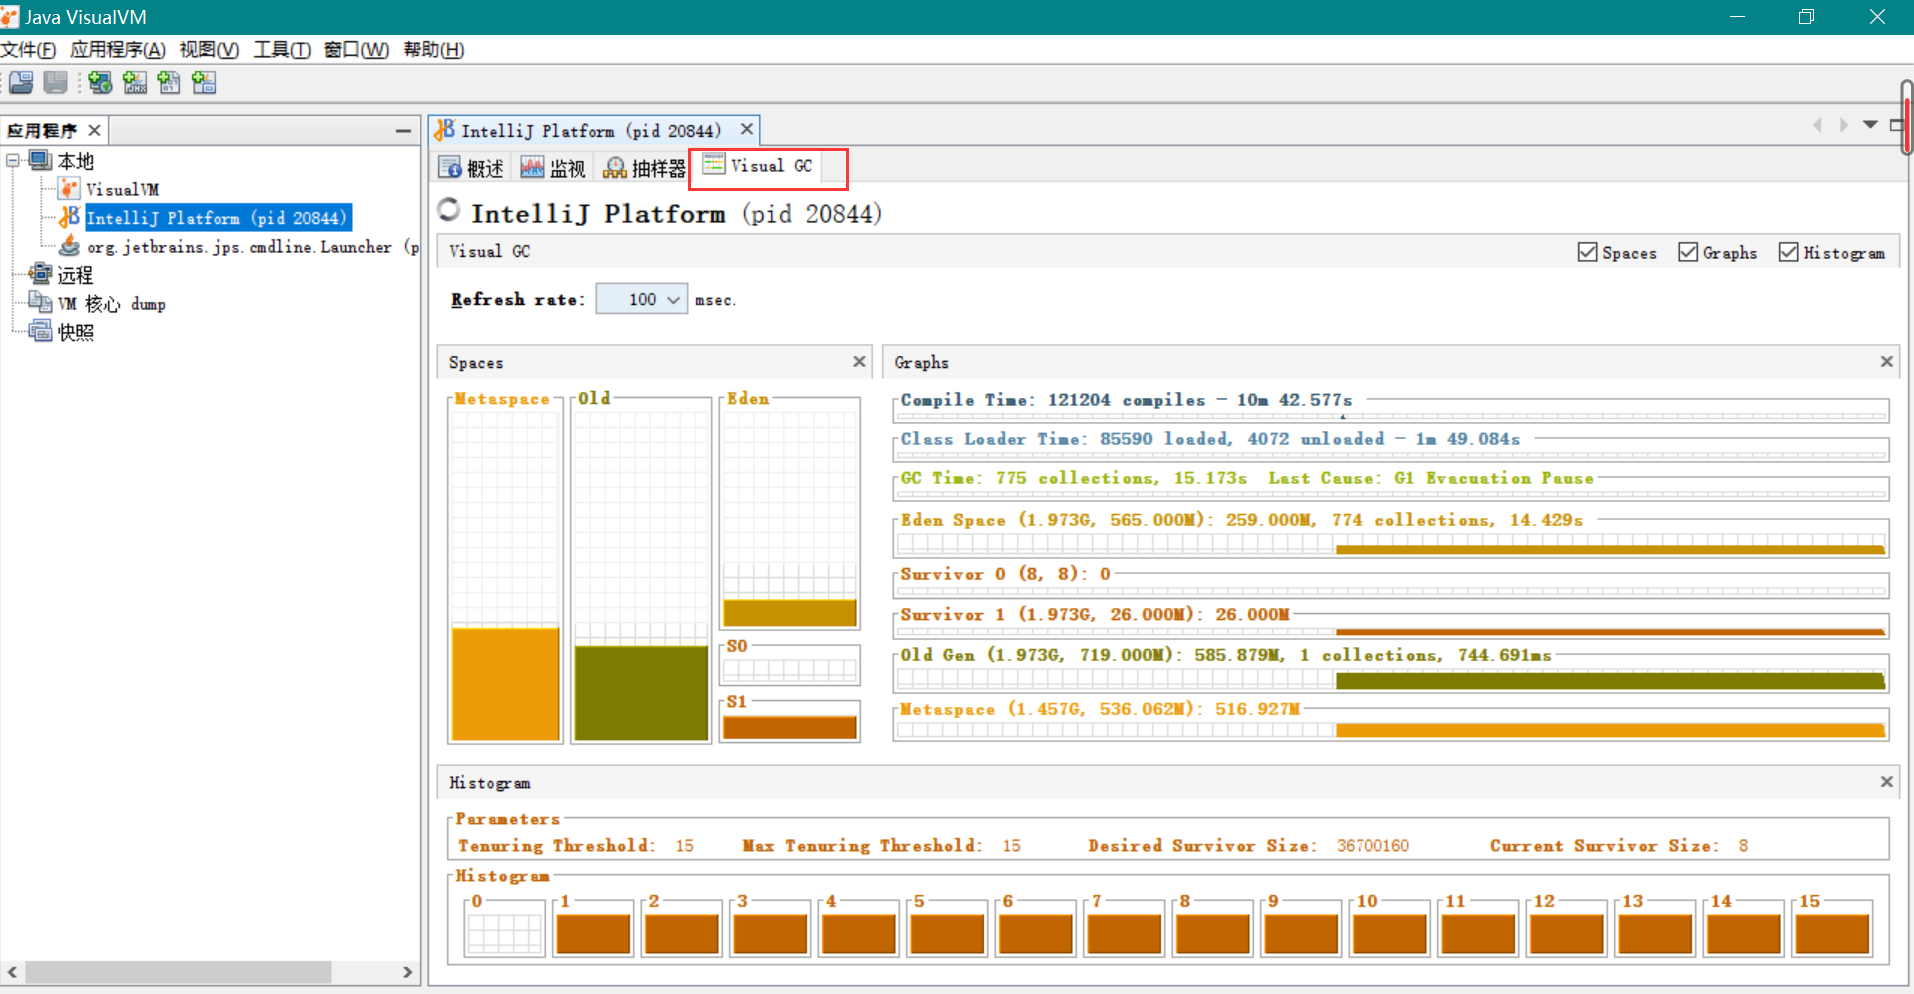The image size is (1914, 994).
Task: Select the VM 核心 dump tree node
Action: pyautogui.click(x=111, y=303)
